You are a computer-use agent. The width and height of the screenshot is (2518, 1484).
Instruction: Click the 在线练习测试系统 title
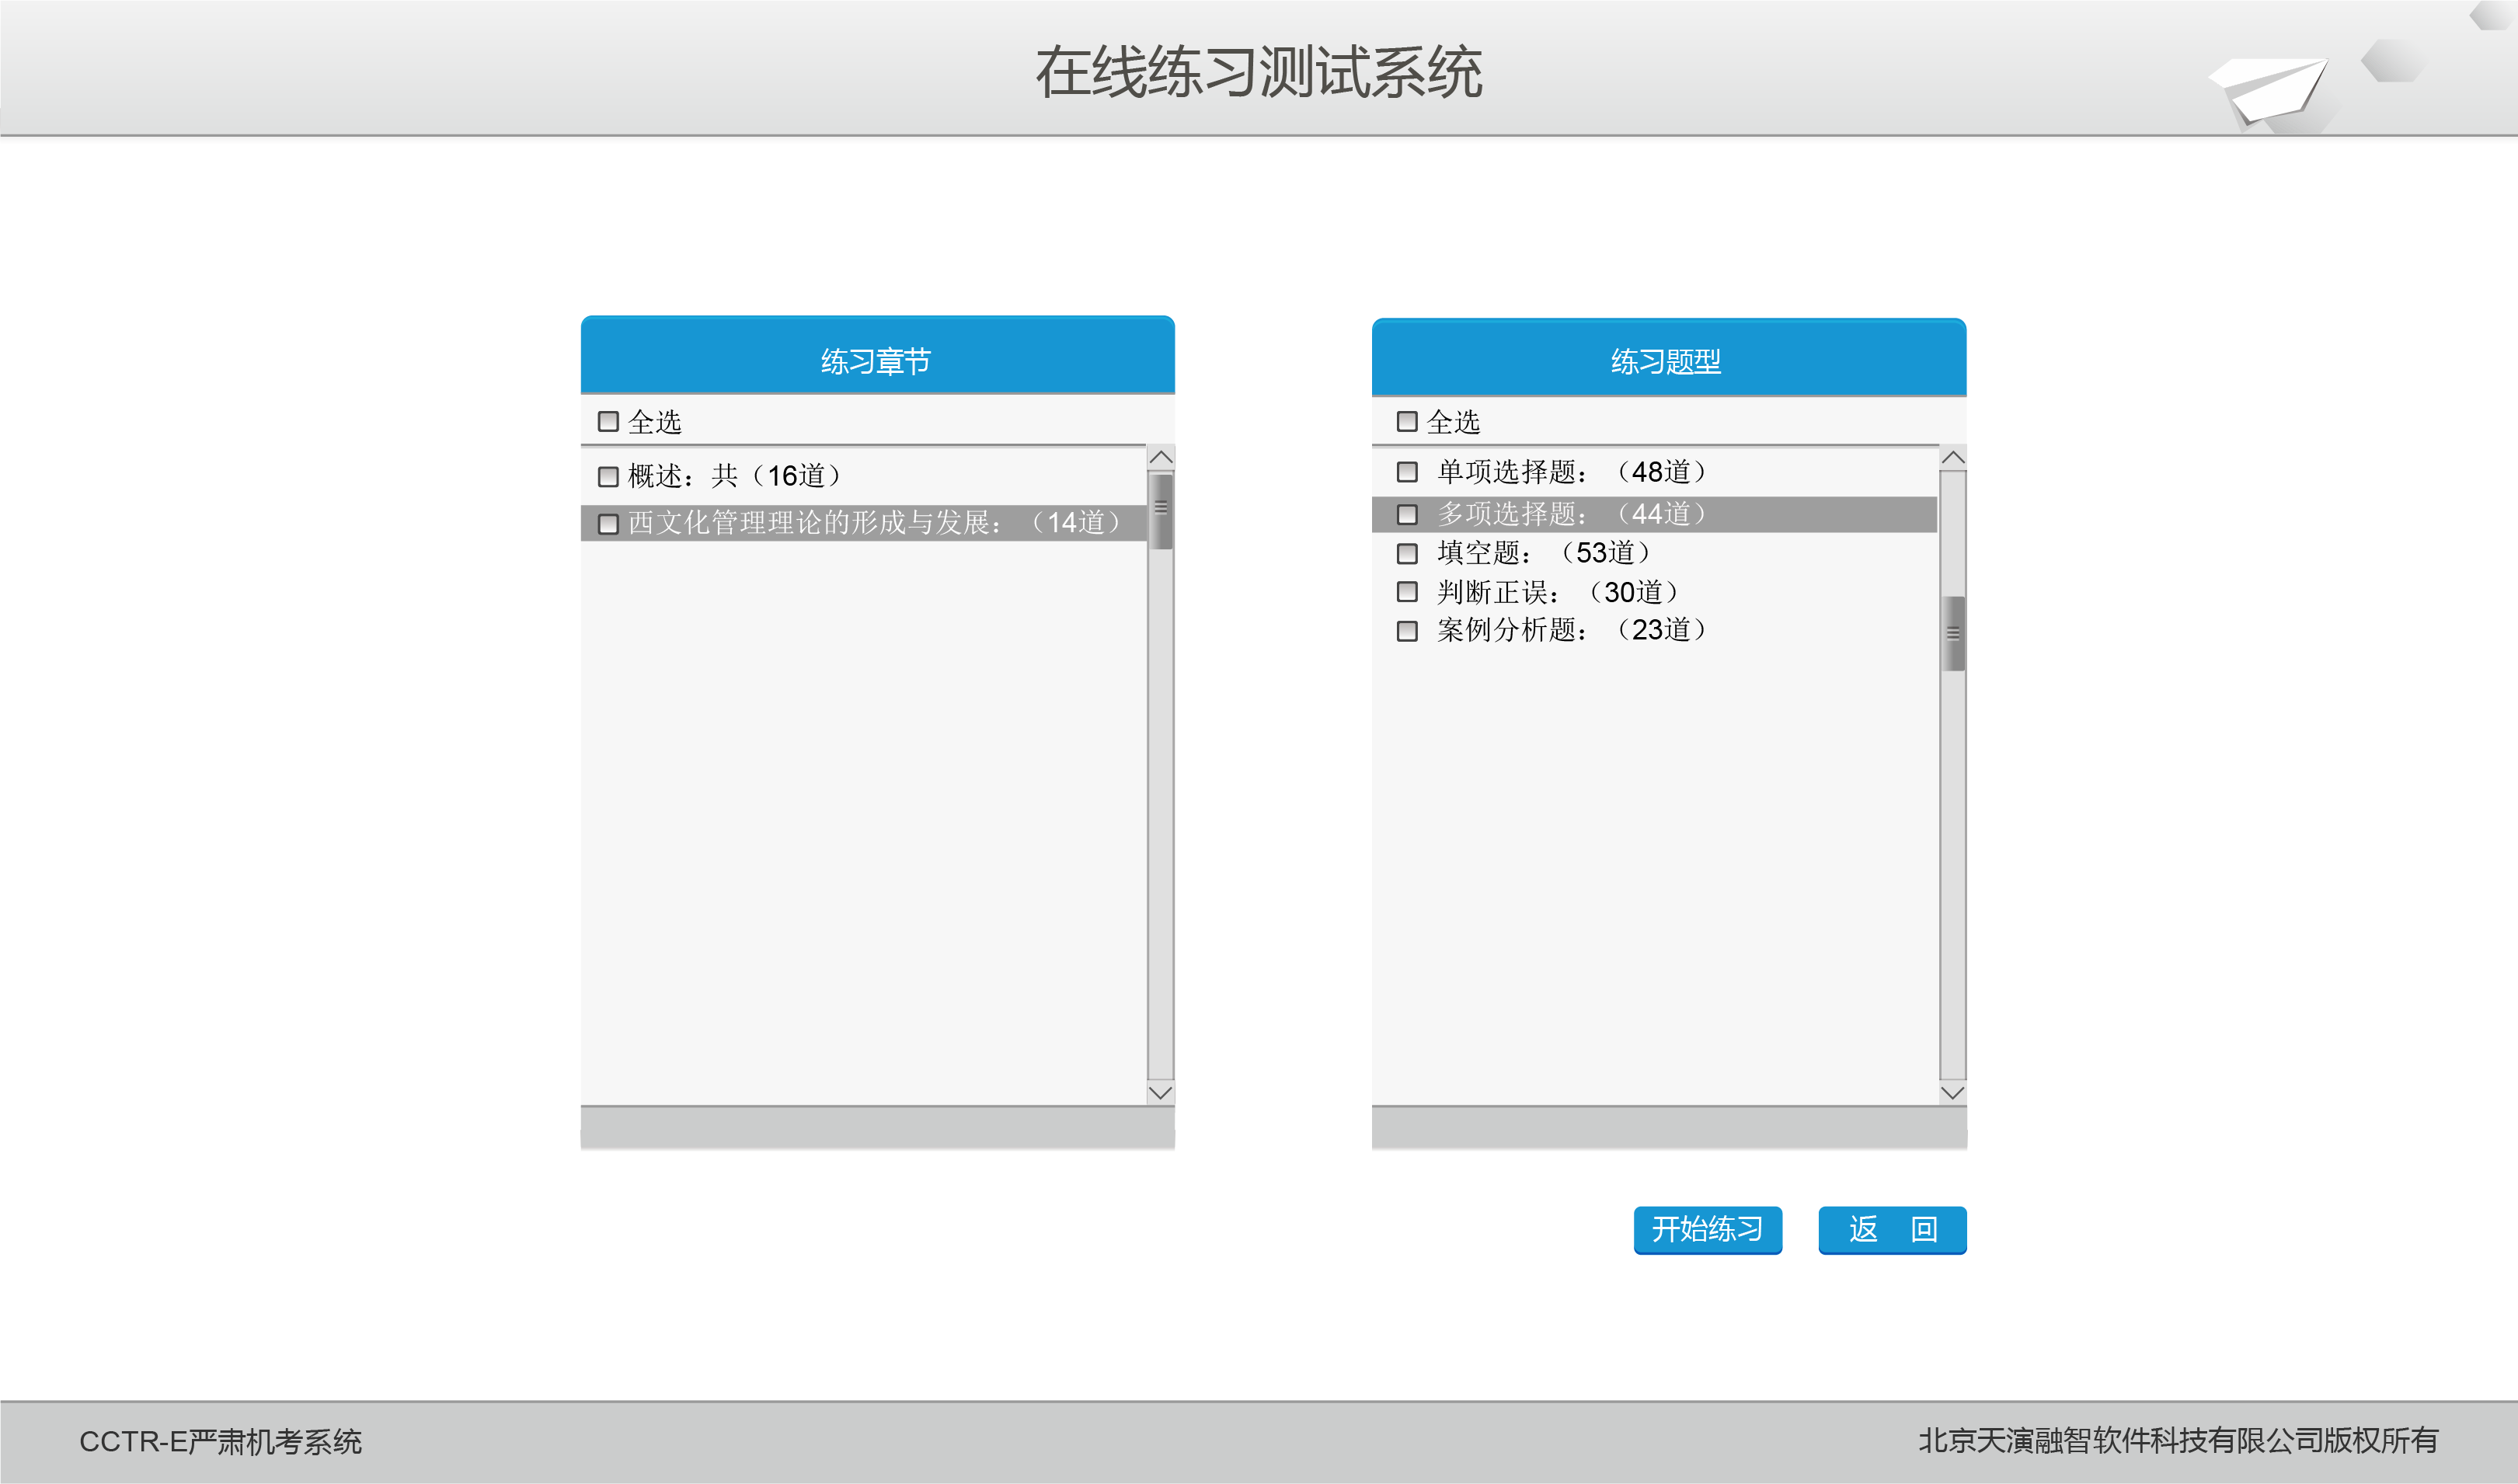1259,72
